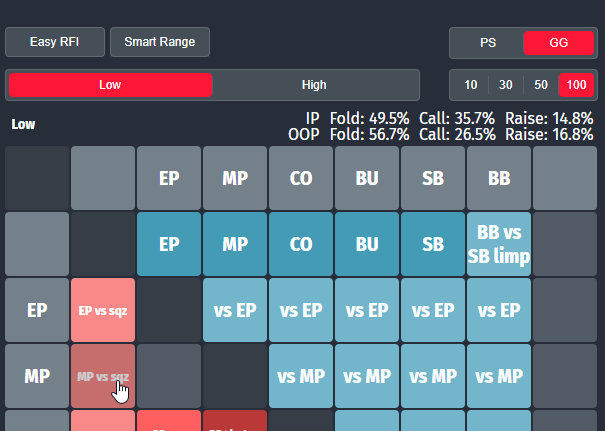
Task: Open the Smart Range option
Action: [x=160, y=42]
